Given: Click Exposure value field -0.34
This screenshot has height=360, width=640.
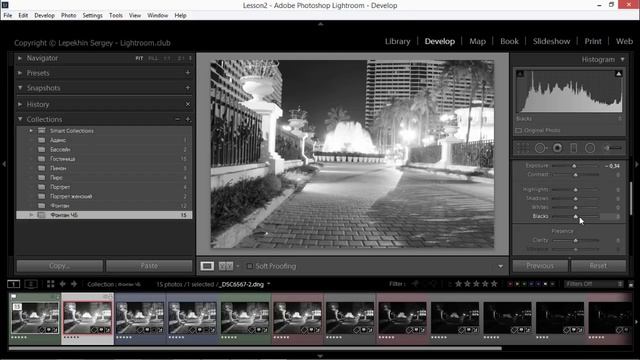Looking at the screenshot, I should [613, 166].
